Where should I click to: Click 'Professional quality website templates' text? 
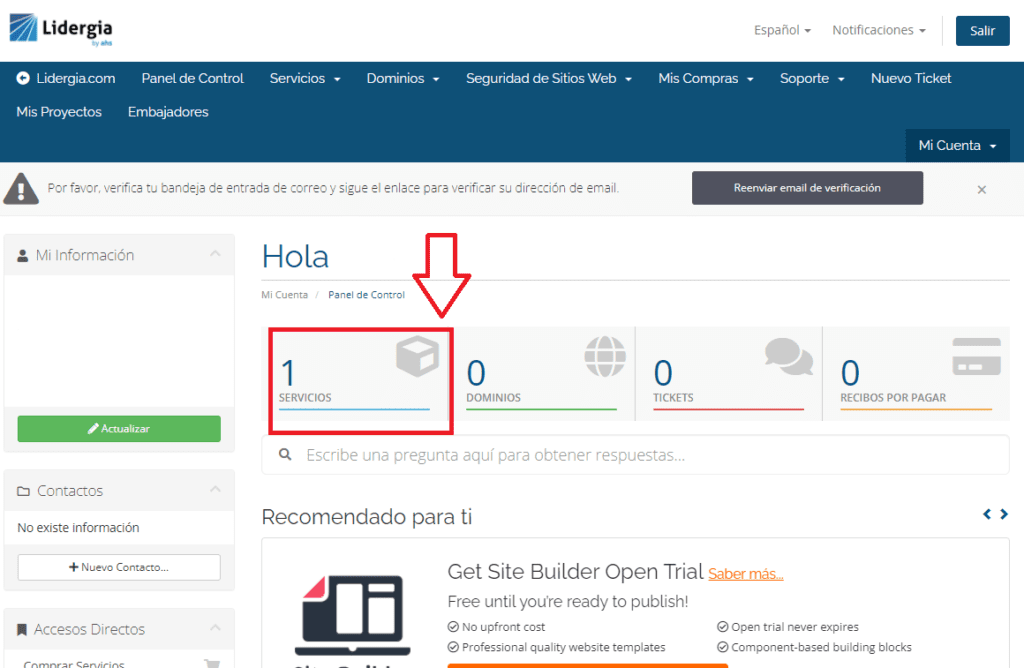coord(564,647)
